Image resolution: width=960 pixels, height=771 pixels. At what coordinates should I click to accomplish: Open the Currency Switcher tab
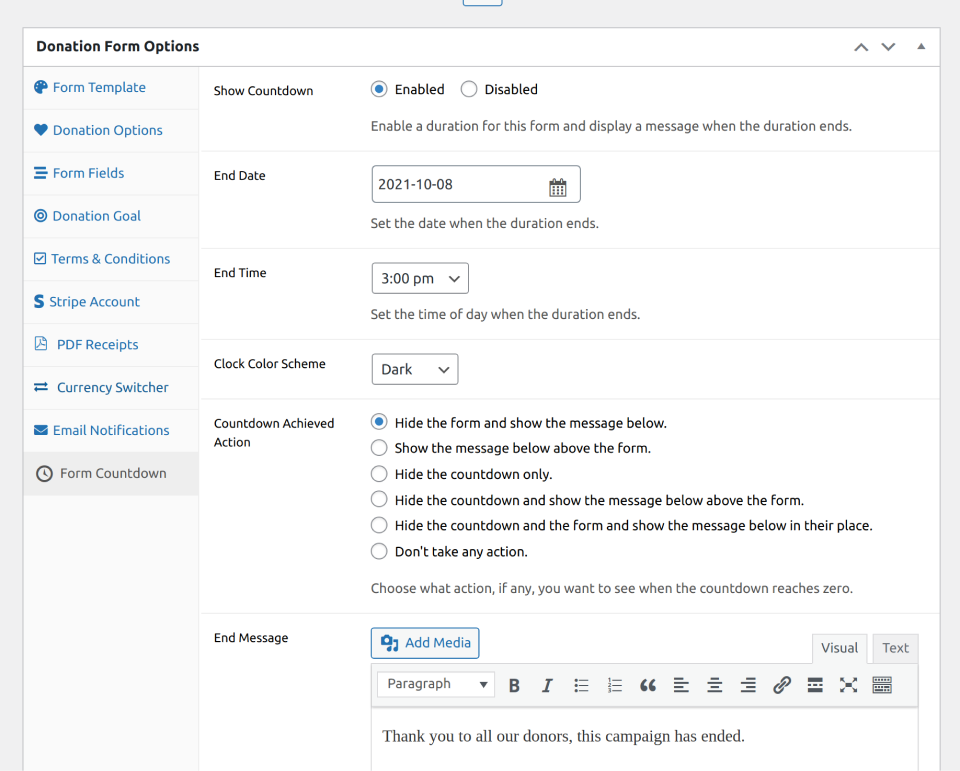[111, 388]
